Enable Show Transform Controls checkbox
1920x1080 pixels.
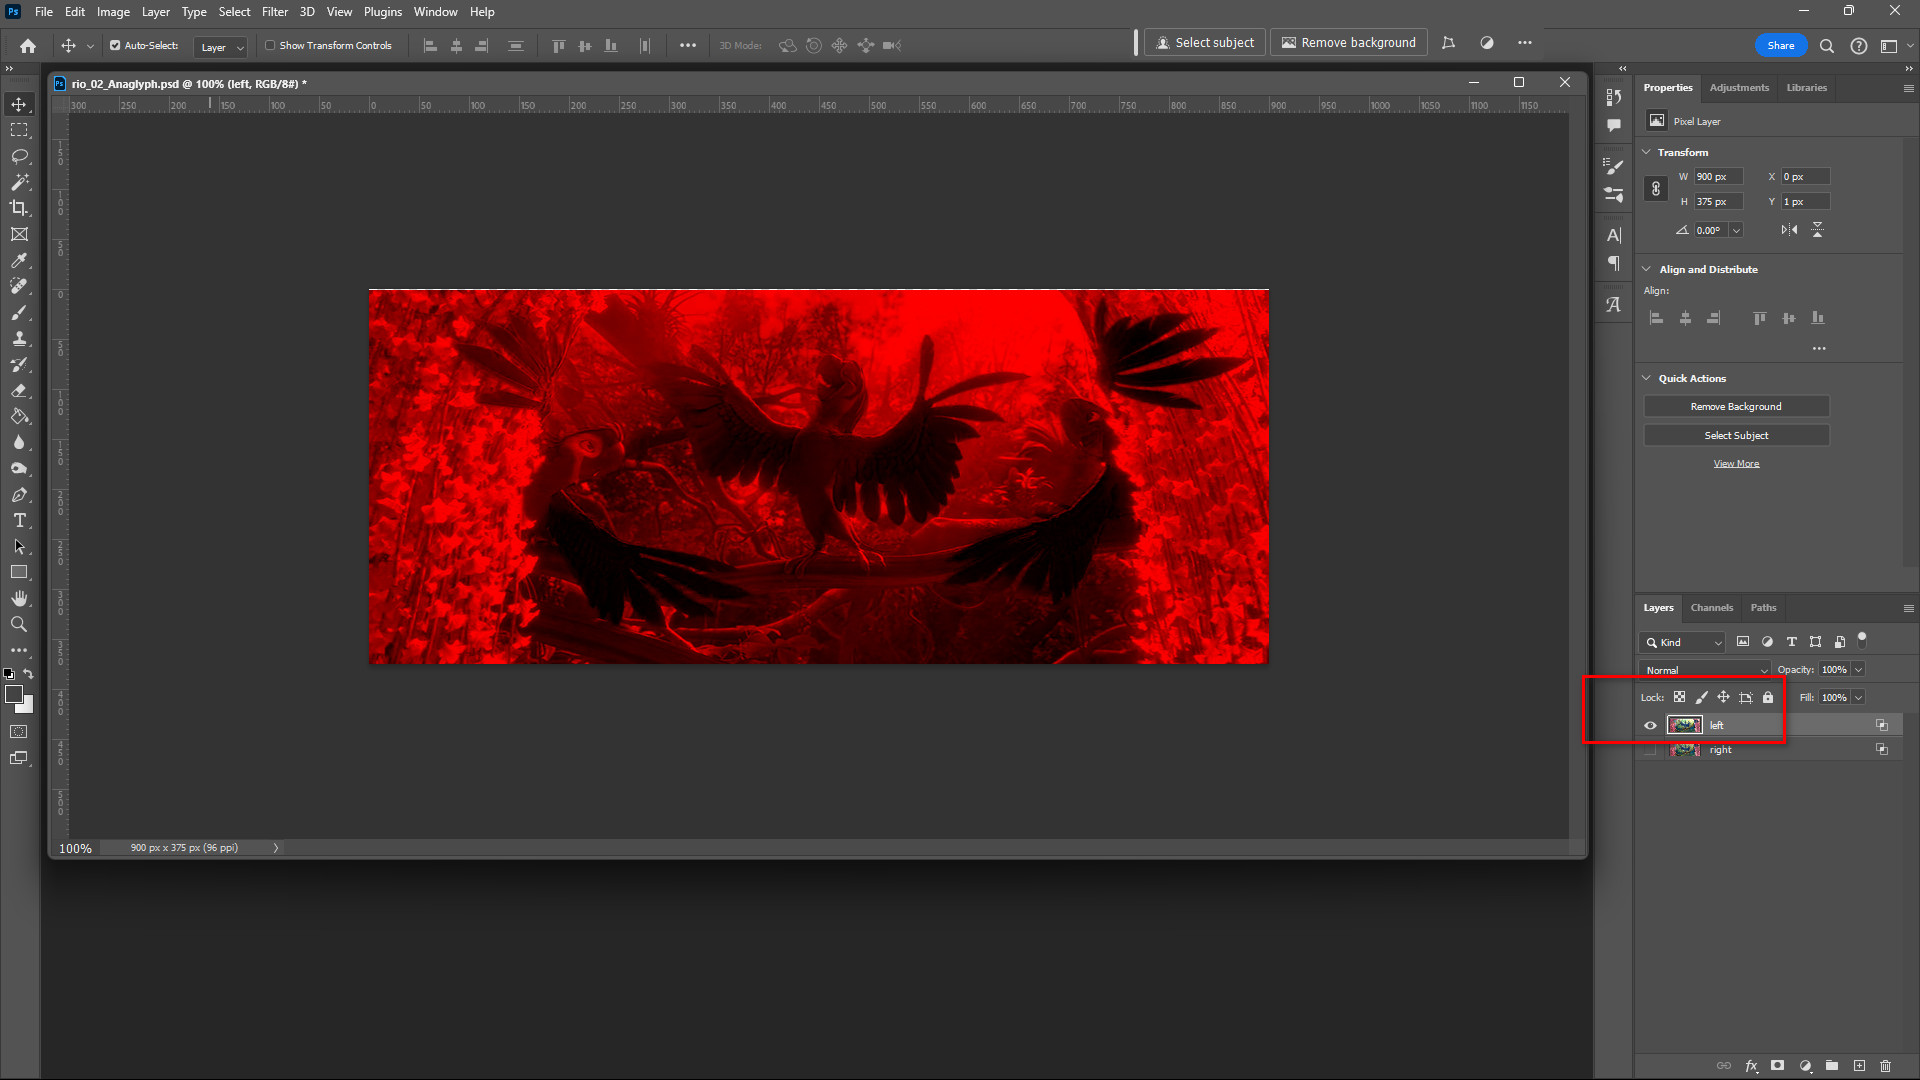coord(270,45)
